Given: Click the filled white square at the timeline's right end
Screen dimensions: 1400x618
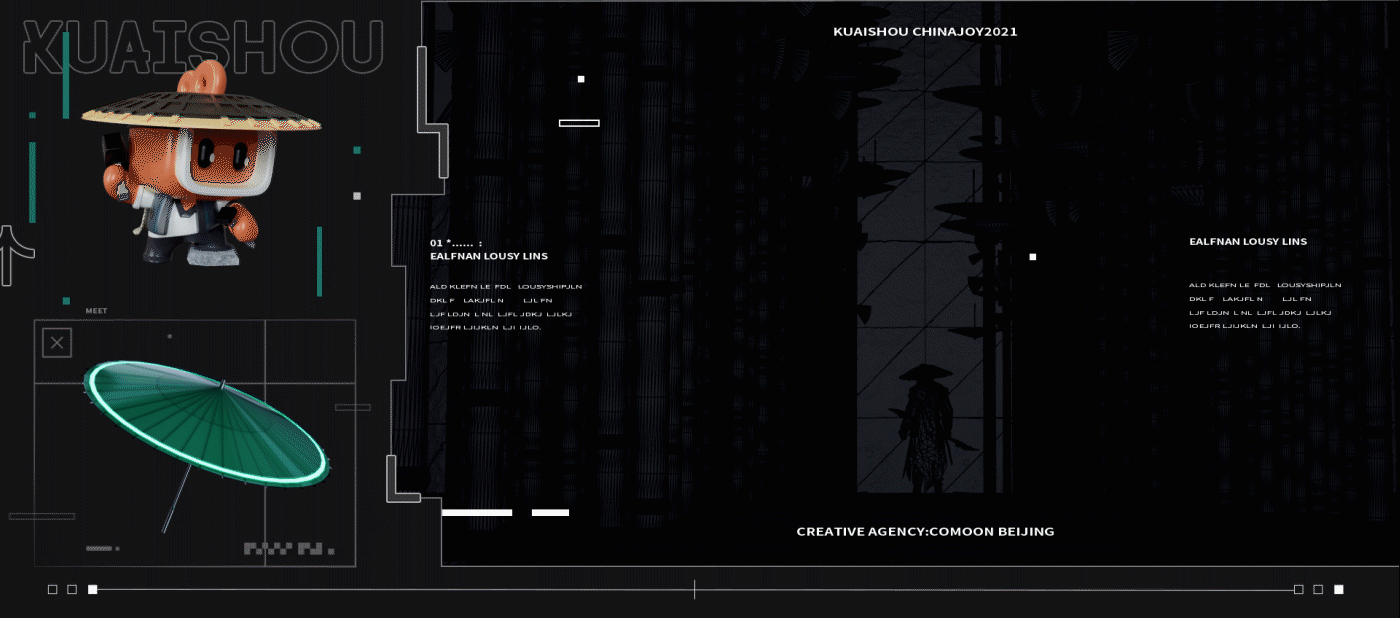Looking at the screenshot, I should pos(1338,590).
